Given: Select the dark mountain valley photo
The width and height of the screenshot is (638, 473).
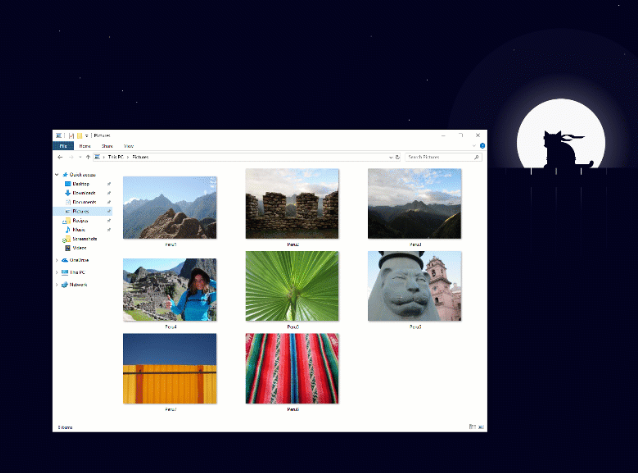Looking at the screenshot, I should tap(415, 204).
